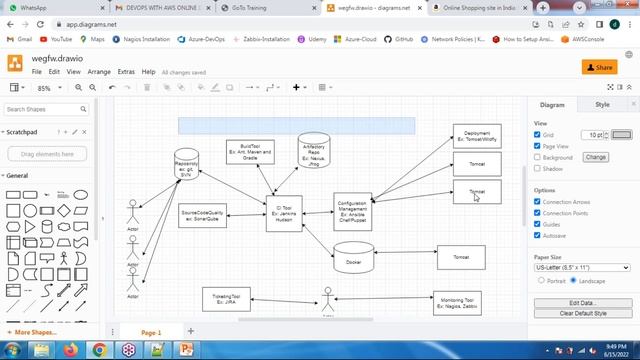Viewport: 640px width, 360px height.
Task: Click Clear Default Style button
Action: [583, 313]
